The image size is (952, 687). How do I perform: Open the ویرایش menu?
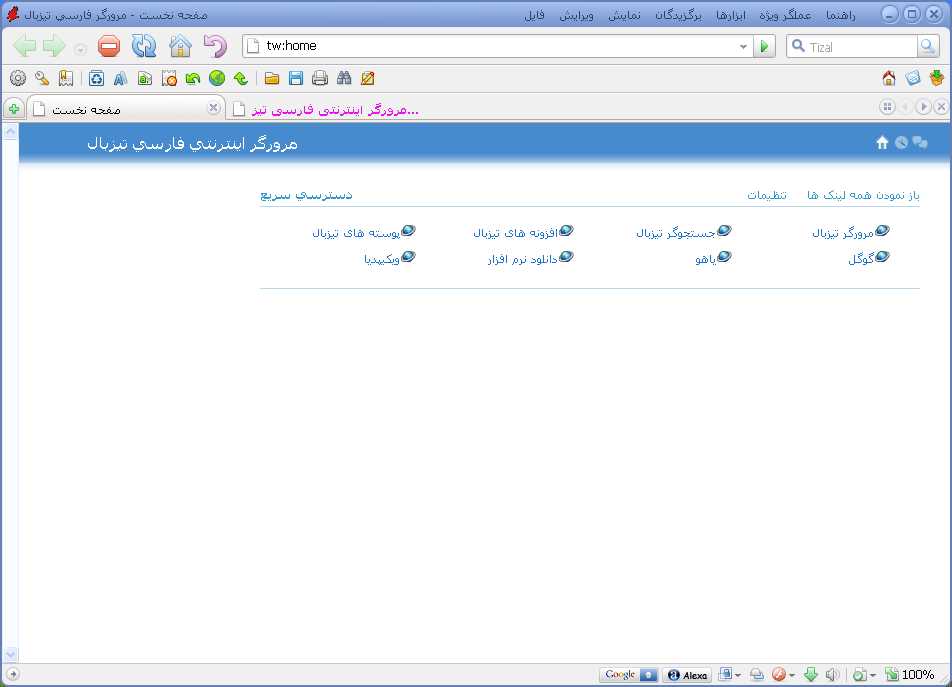coord(576,15)
